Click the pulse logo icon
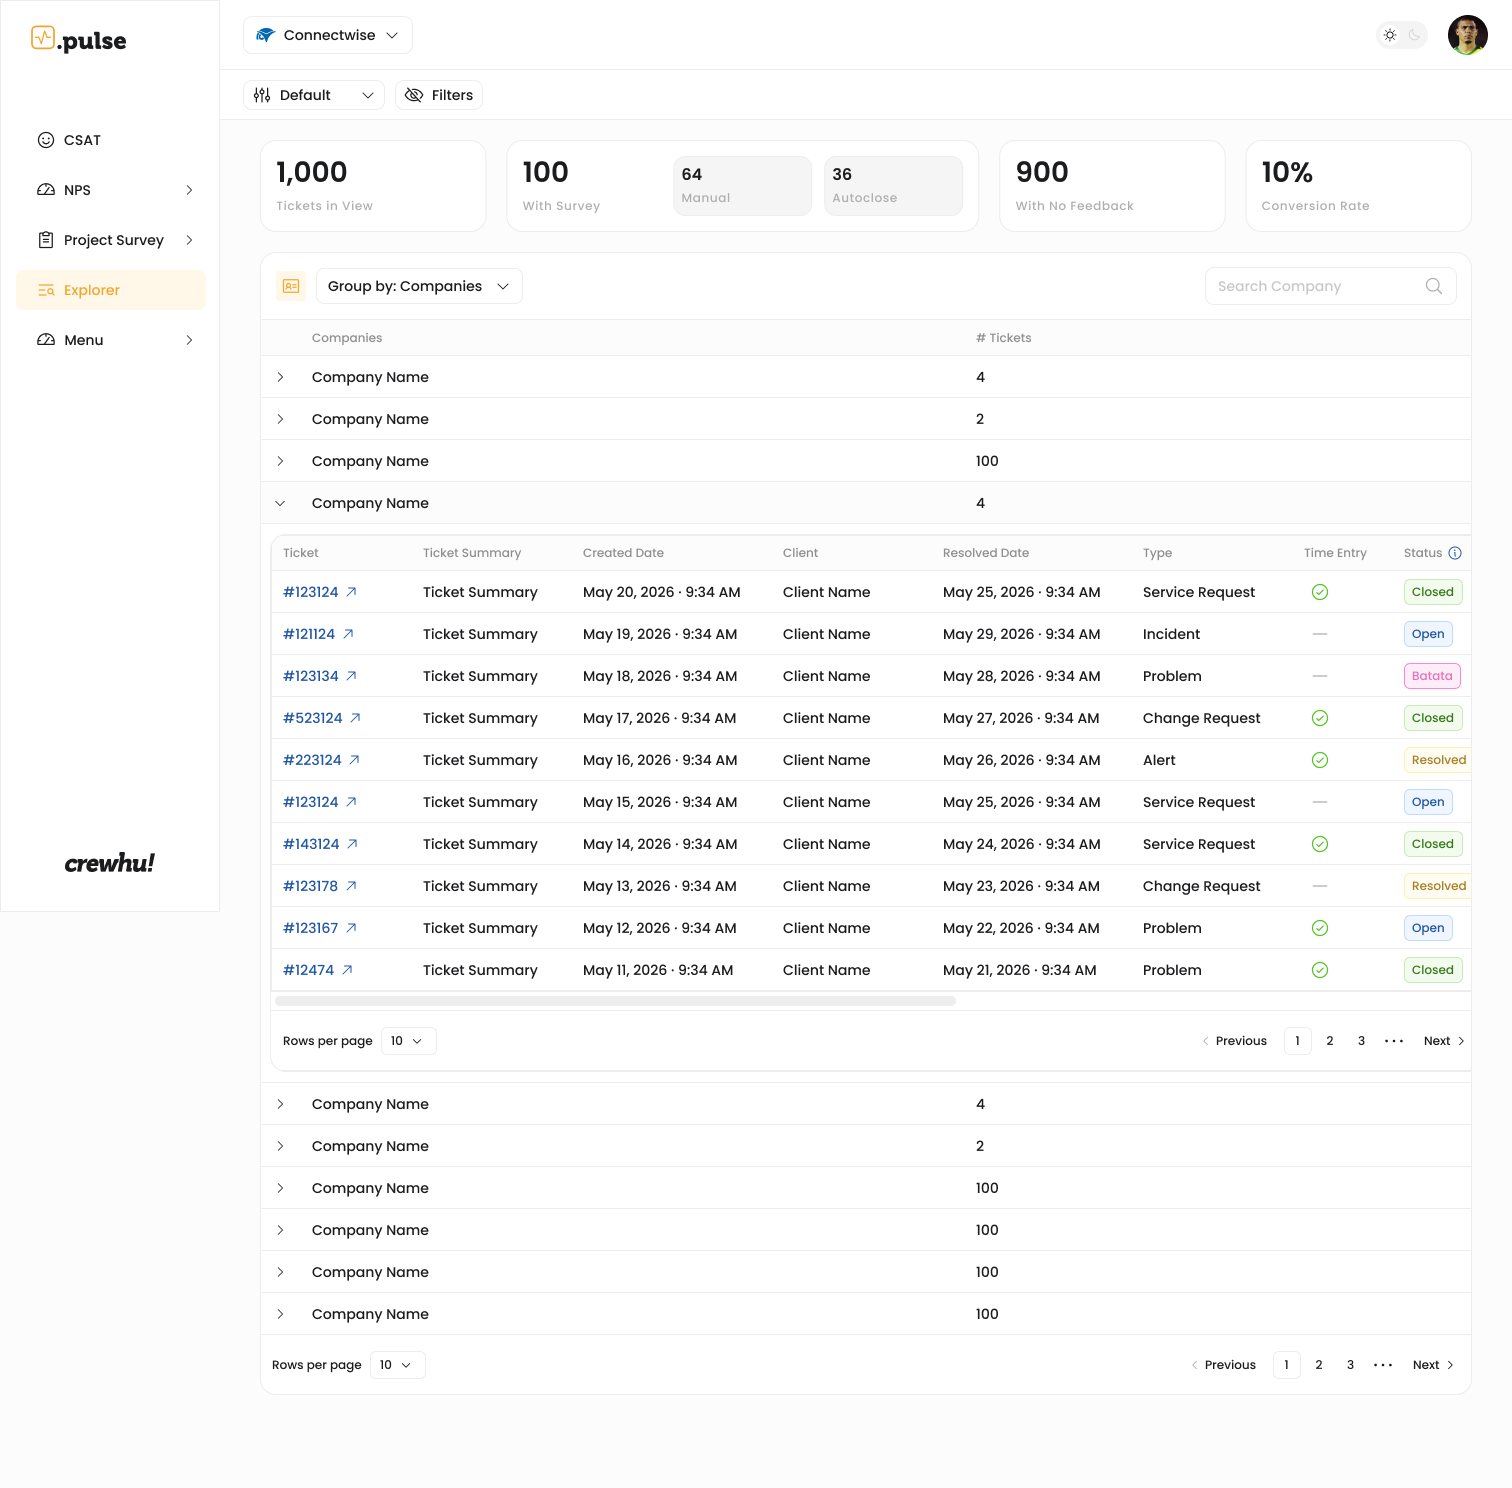1512x1488 pixels. pos(43,38)
